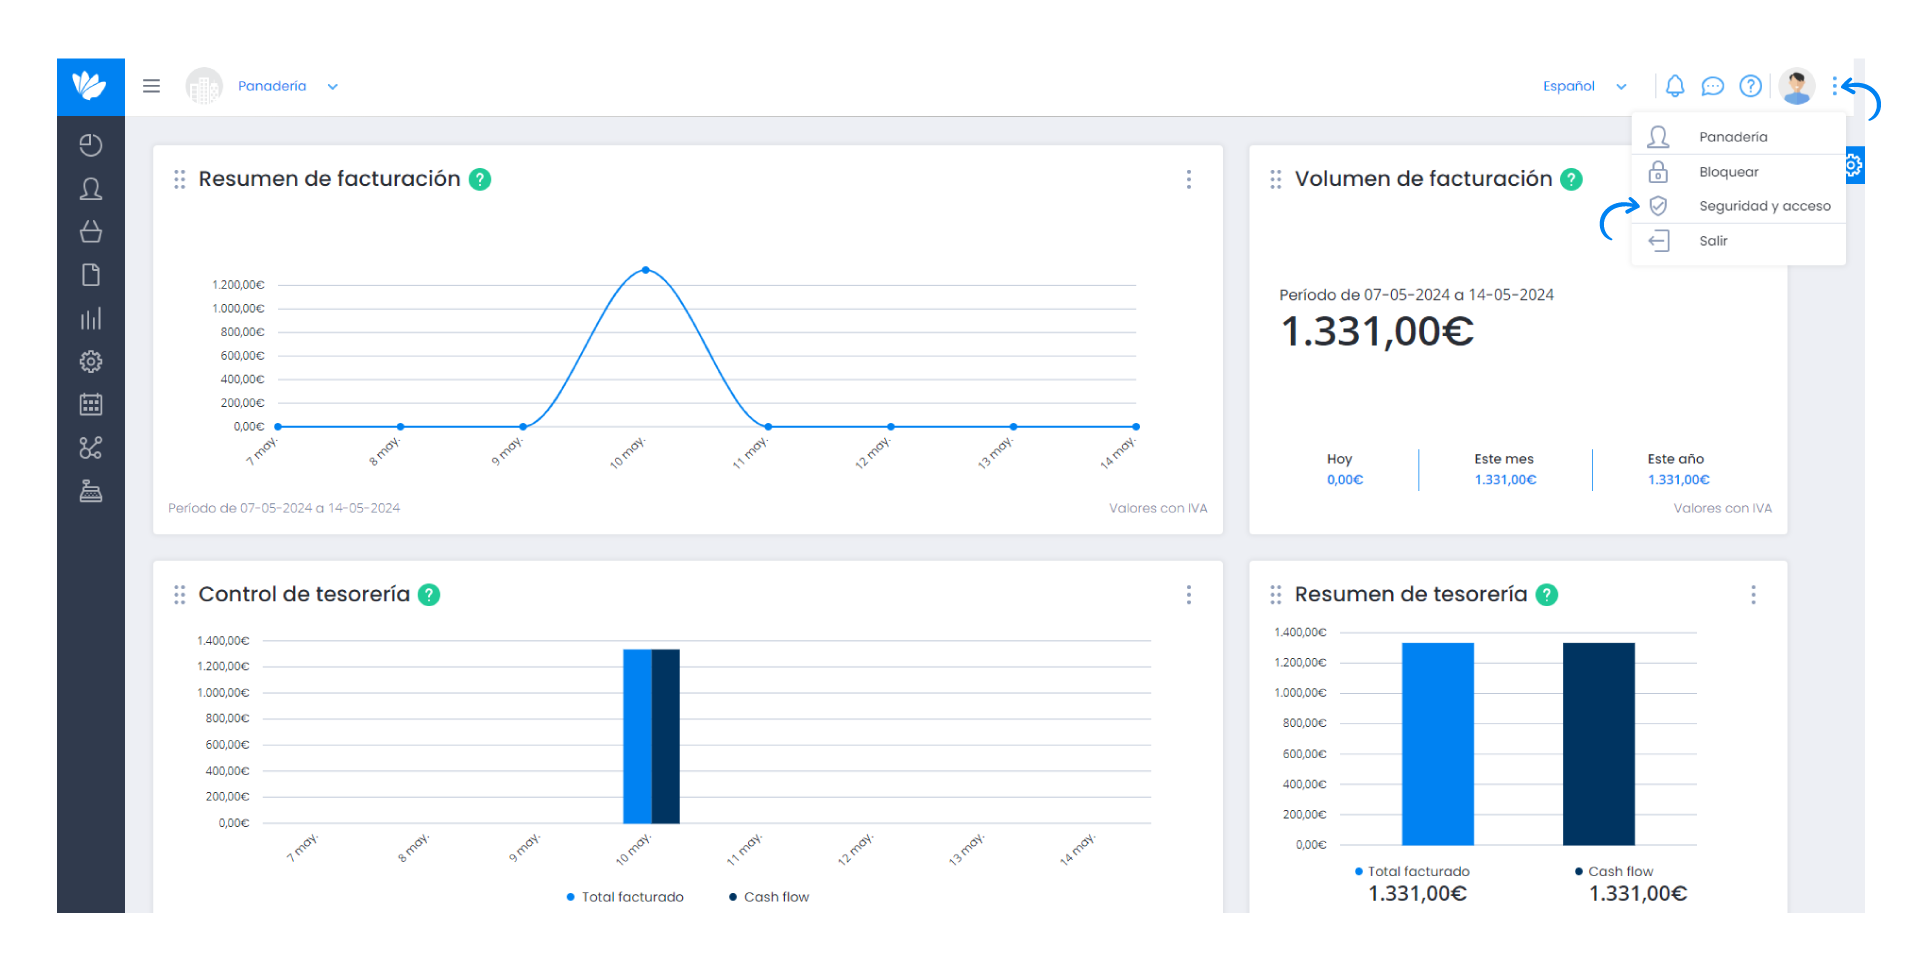The height and width of the screenshot is (962, 1920).
Task: Open the documents sidebar icon
Action: click(91, 275)
